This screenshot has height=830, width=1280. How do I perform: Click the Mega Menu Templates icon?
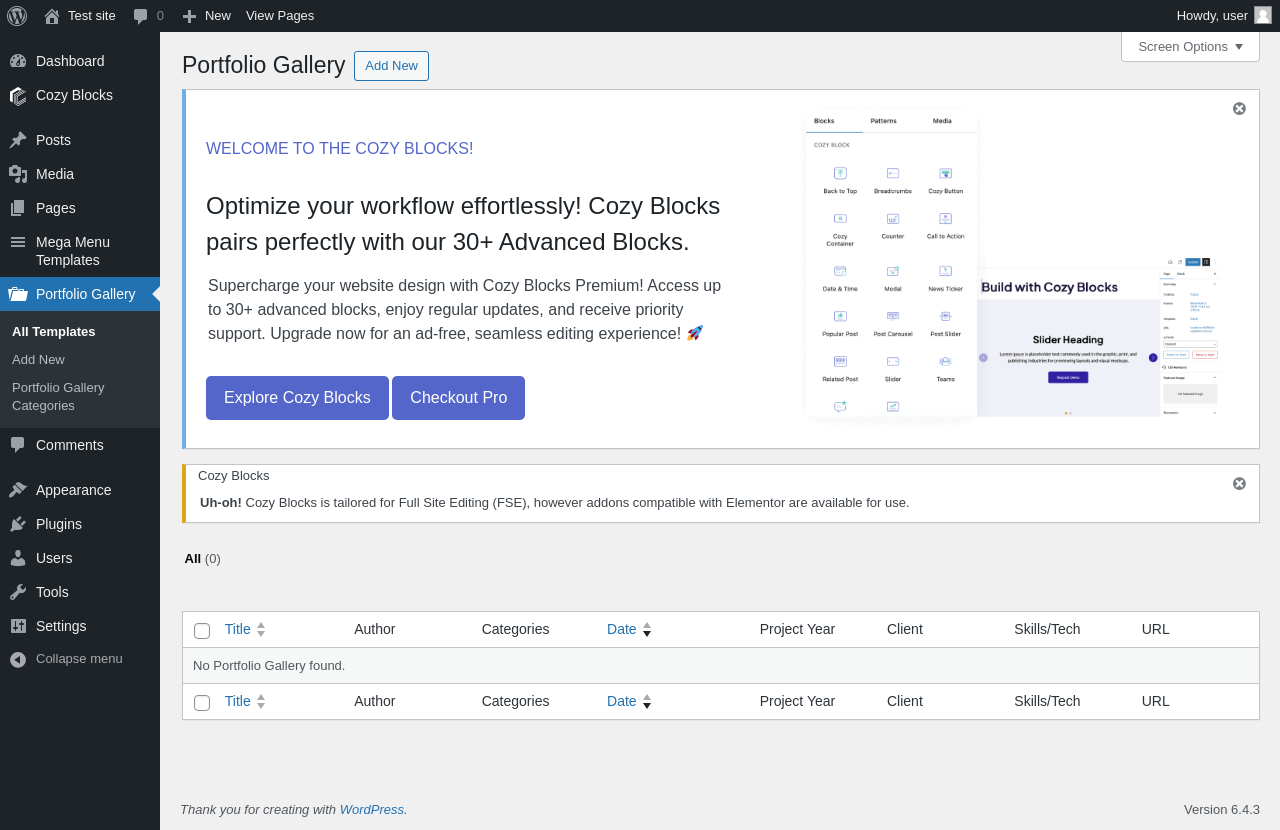click(18, 242)
